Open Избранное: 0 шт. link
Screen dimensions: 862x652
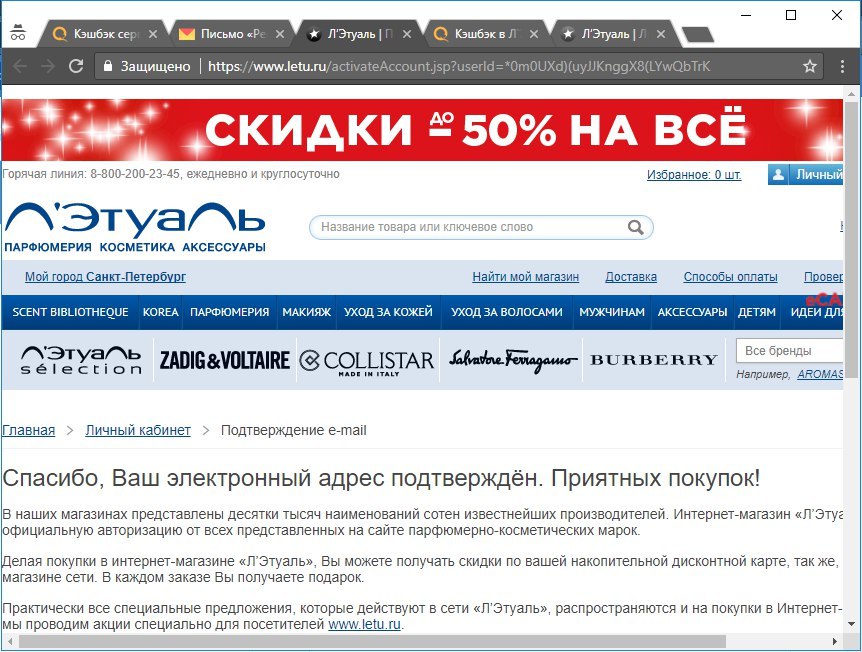[694, 175]
